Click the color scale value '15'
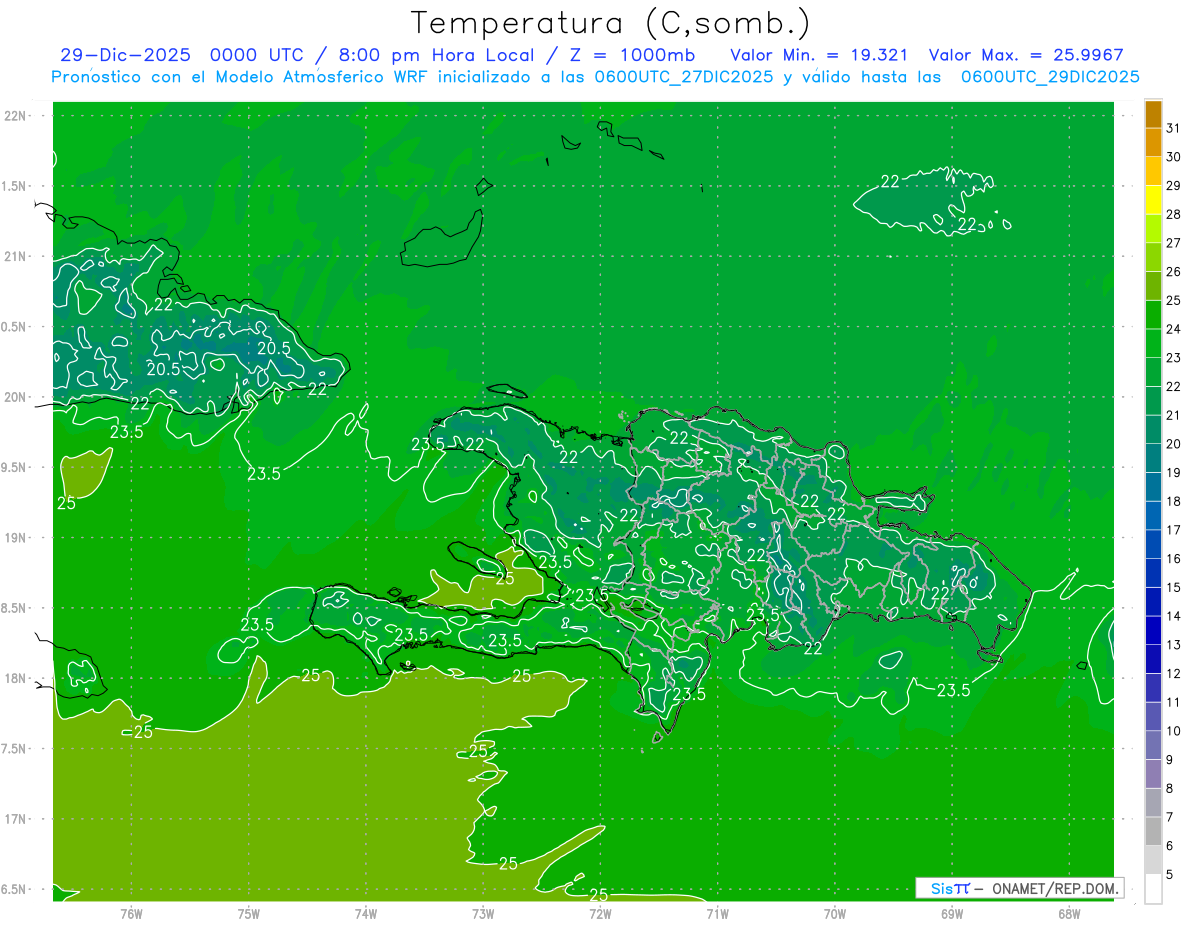Screen dimensions: 1200x927 pyautogui.click(x=1174, y=587)
